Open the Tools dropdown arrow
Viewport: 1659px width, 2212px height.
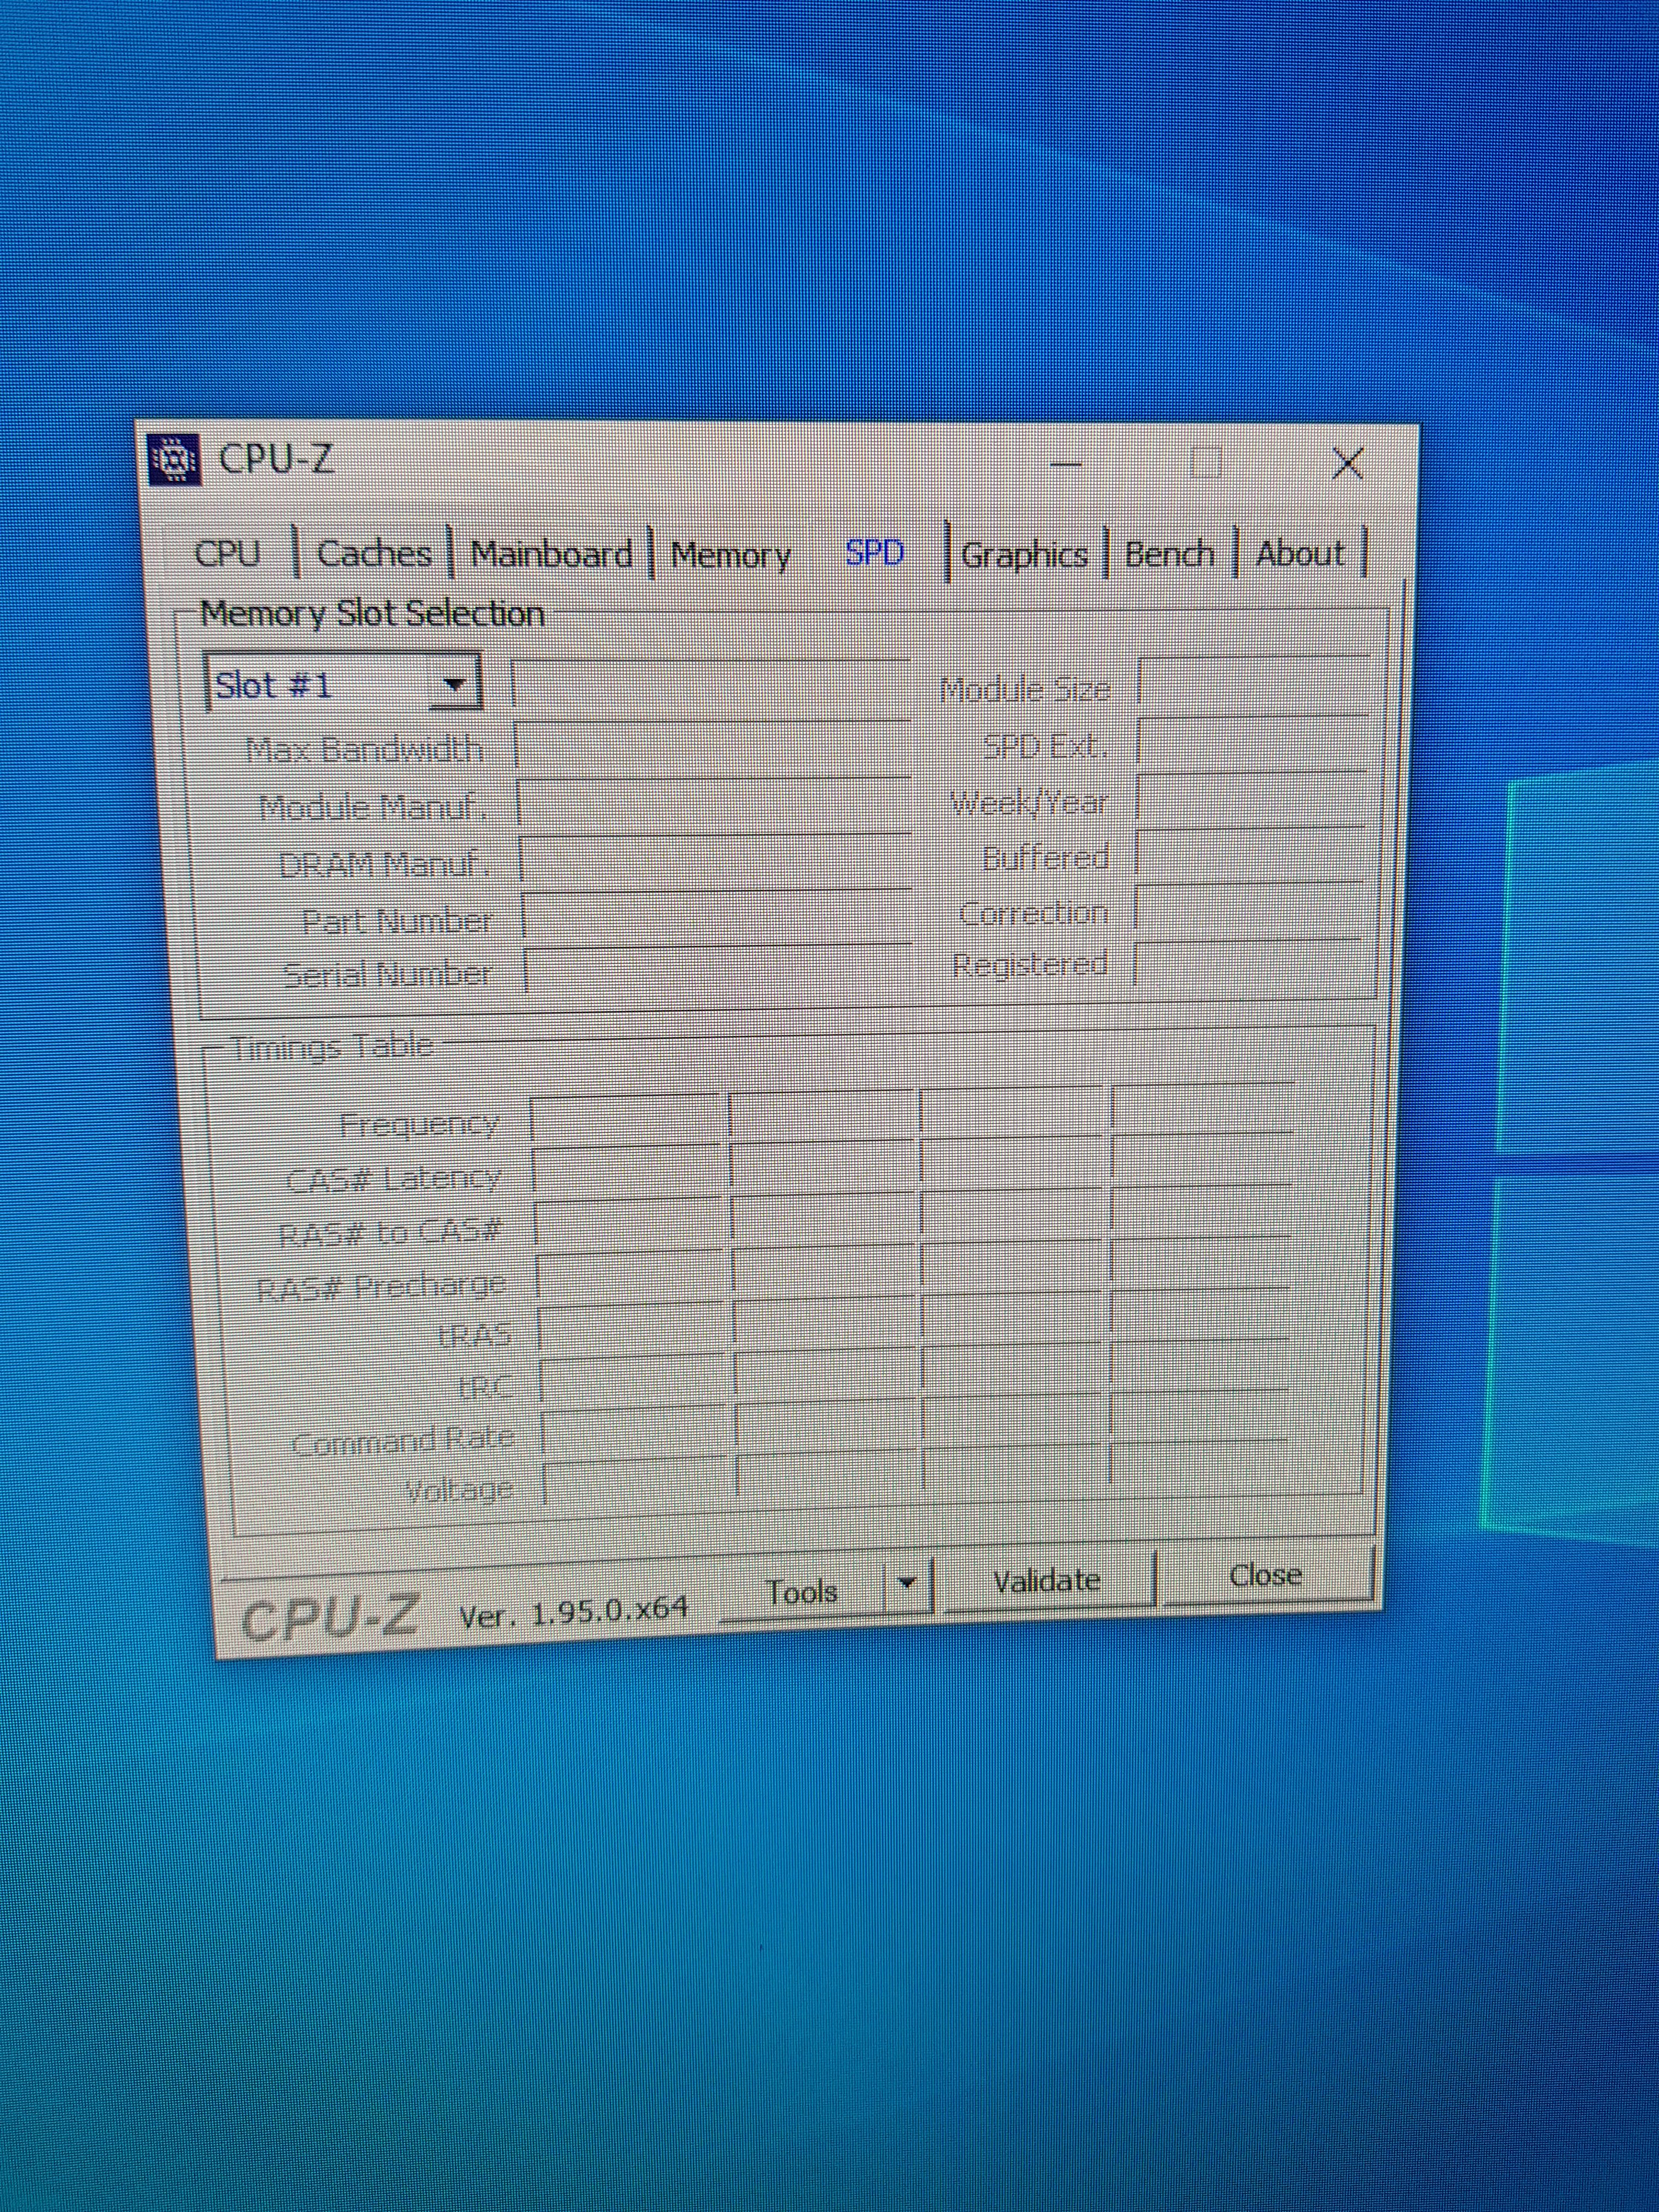907,1582
